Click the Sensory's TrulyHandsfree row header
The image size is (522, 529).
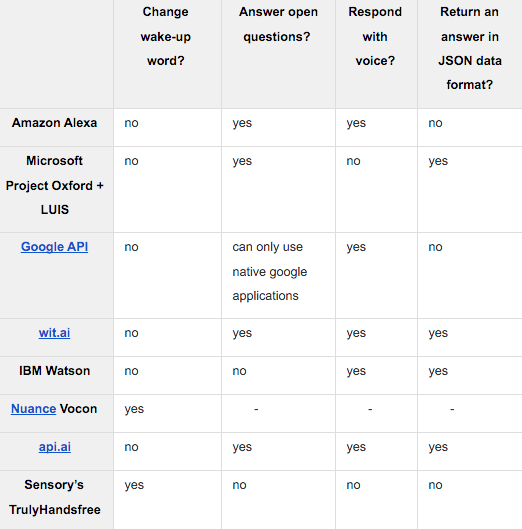coord(56,500)
